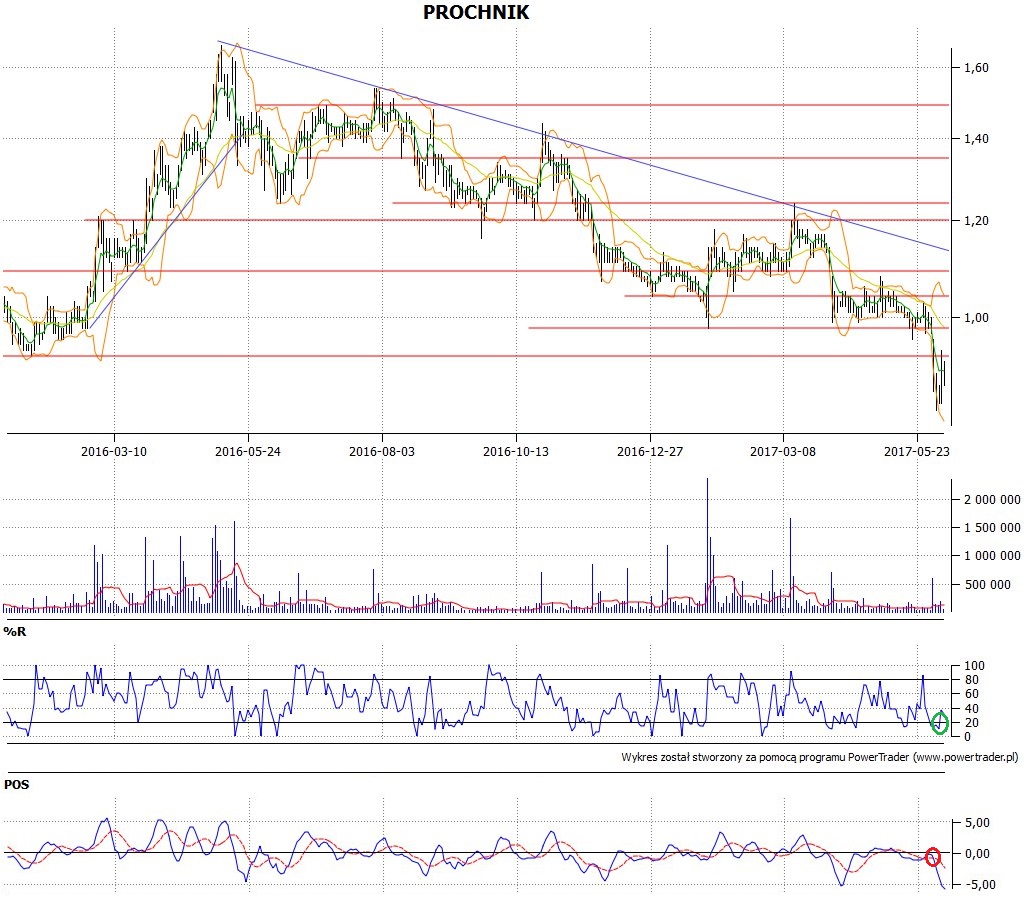This screenshot has width=1024, height=898.
Task: Click the 1,60 price axis label
Action: pyautogui.click(x=976, y=67)
